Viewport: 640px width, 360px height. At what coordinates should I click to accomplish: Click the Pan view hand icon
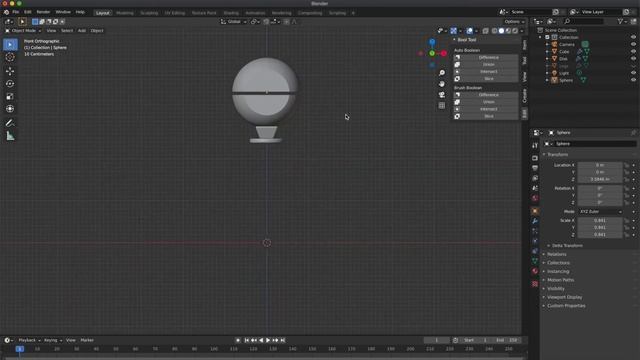[442, 84]
